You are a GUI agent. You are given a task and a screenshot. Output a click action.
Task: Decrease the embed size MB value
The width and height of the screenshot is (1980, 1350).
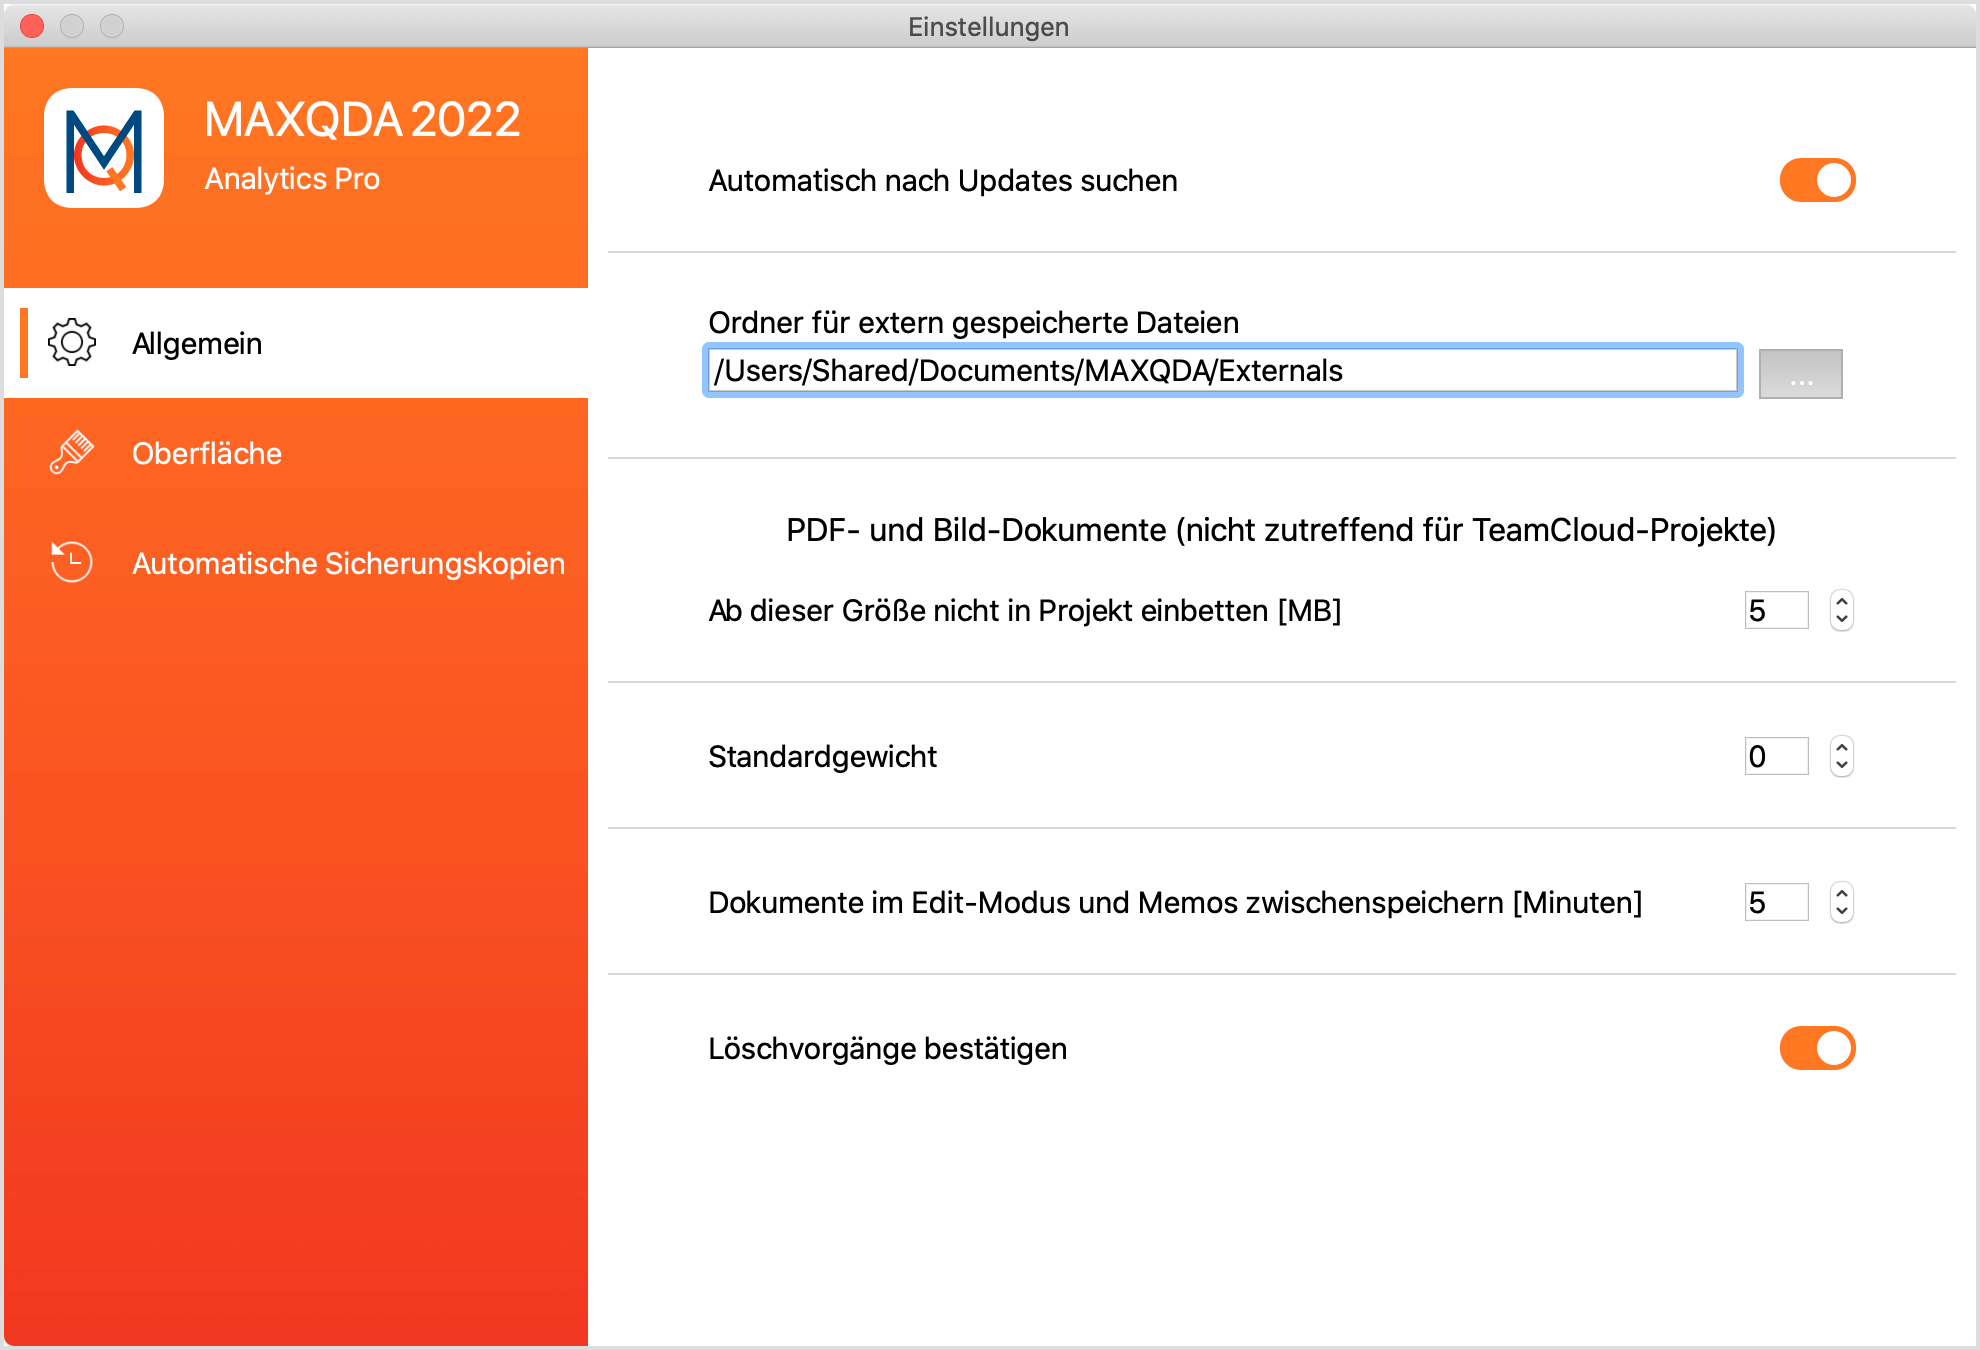pyautogui.click(x=1842, y=620)
